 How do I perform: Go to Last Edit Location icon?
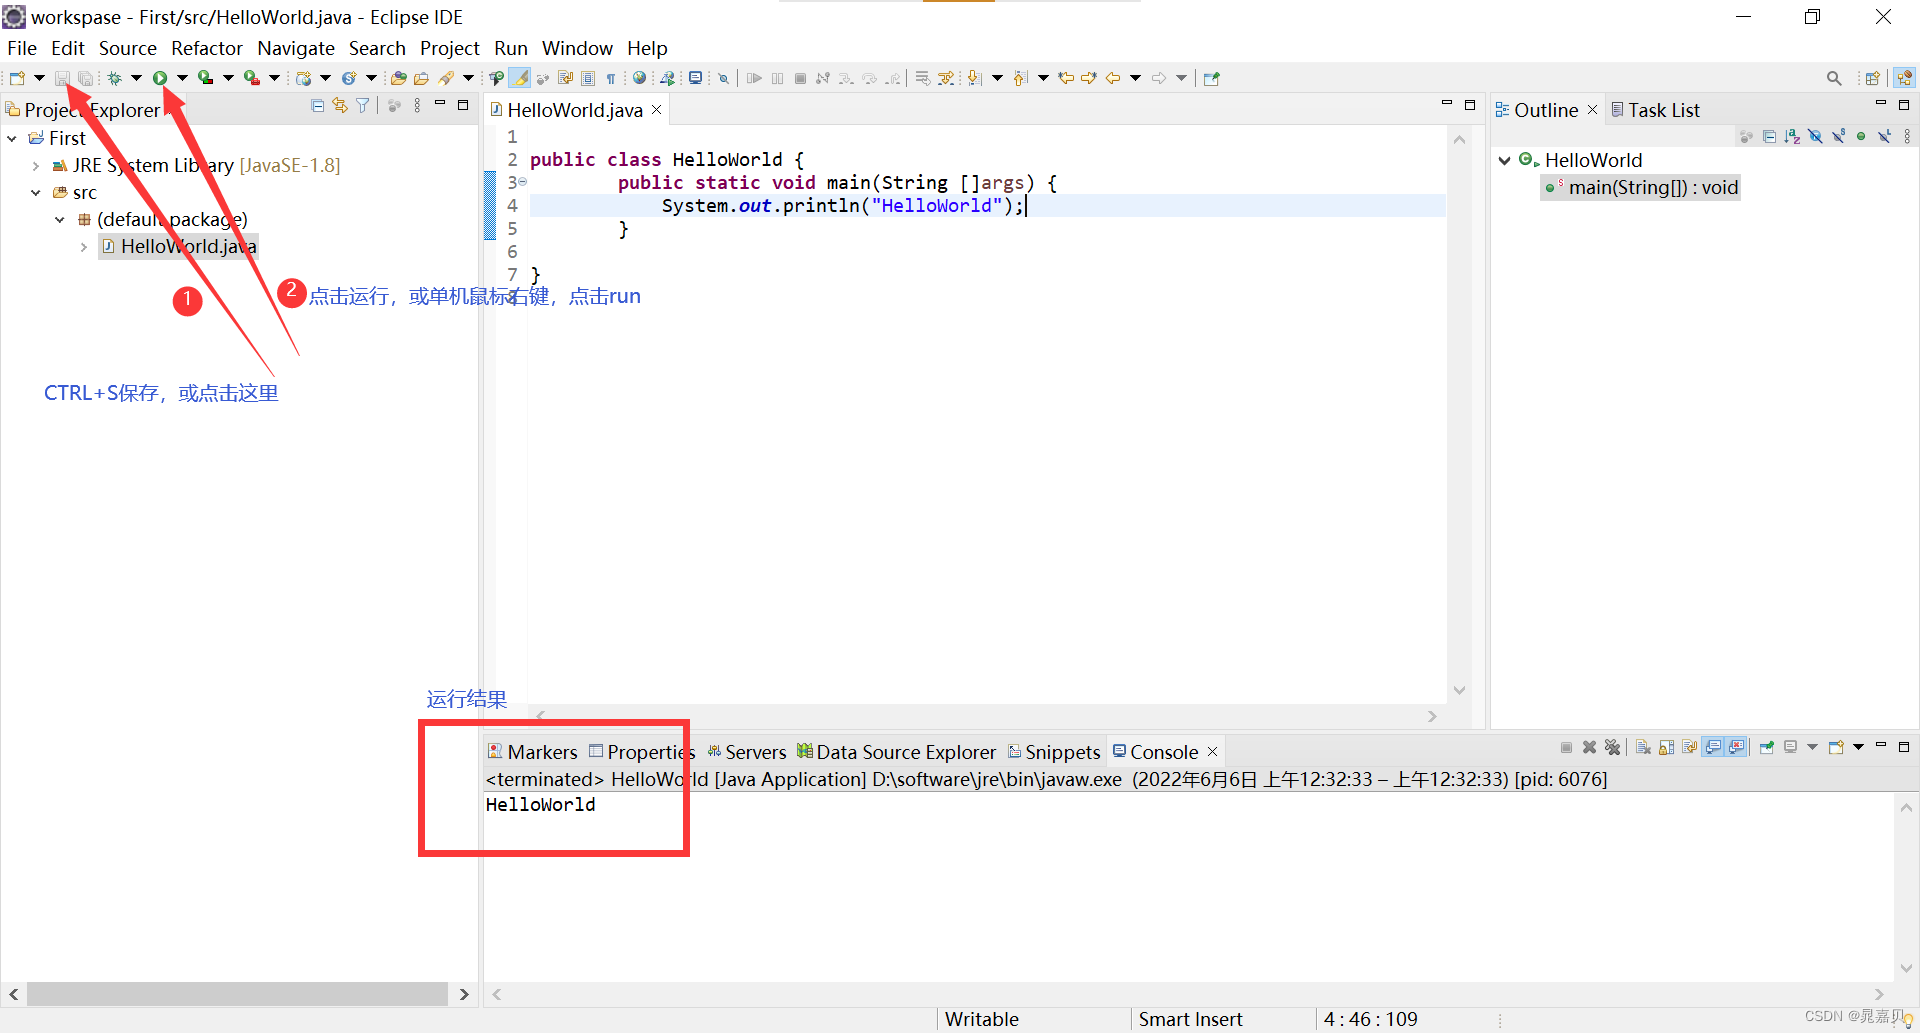[x=1066, y=78]
